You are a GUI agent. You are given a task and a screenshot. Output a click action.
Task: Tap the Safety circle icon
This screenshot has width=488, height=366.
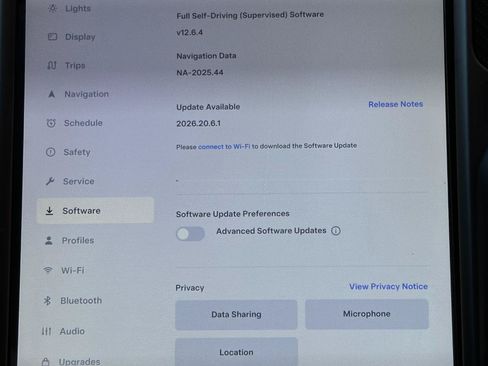[x=50, y=152]
